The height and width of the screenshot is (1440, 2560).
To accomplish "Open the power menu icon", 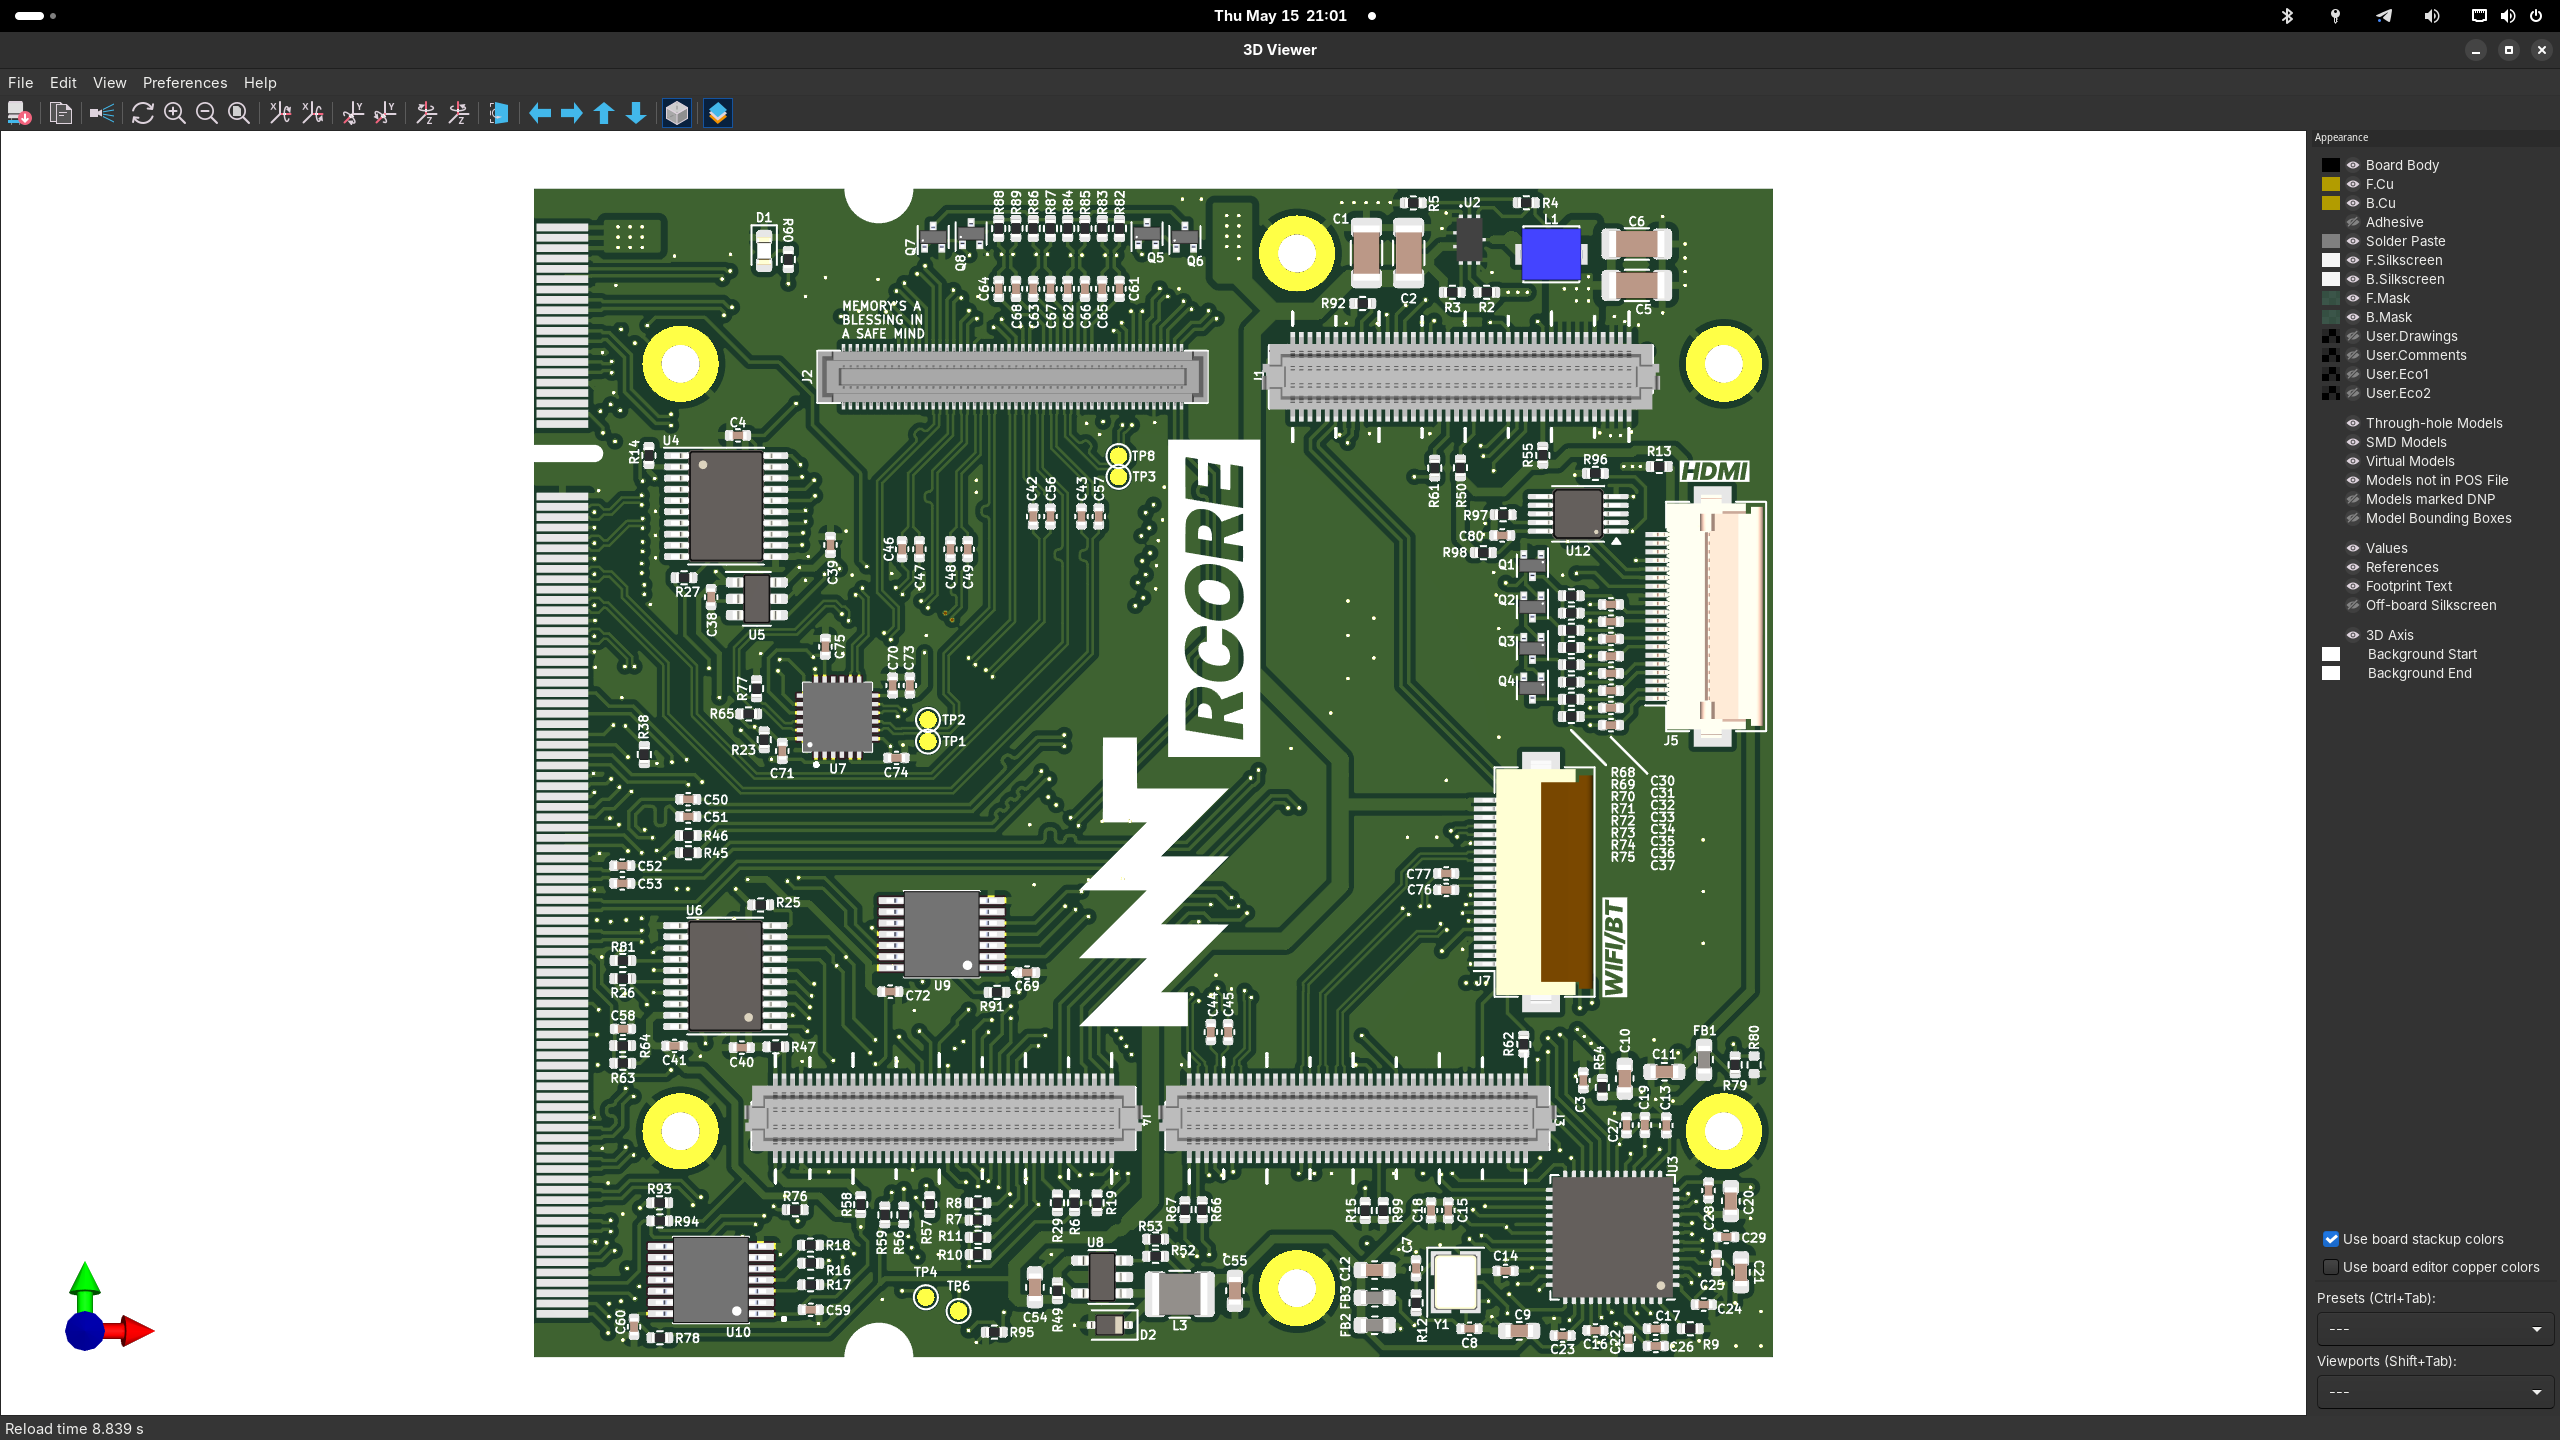I will 2536,16.
